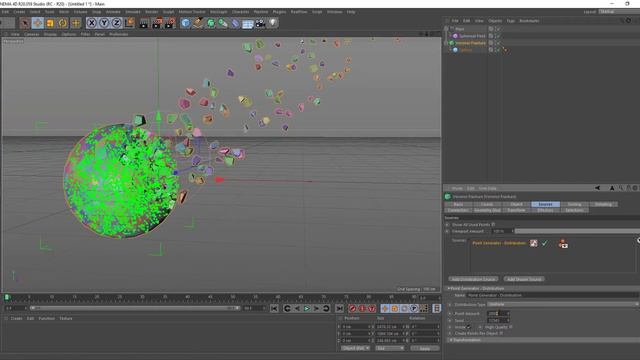640x360 pixels.
Task: Render to Picture Viewer icon
Action: coord(157,23)
